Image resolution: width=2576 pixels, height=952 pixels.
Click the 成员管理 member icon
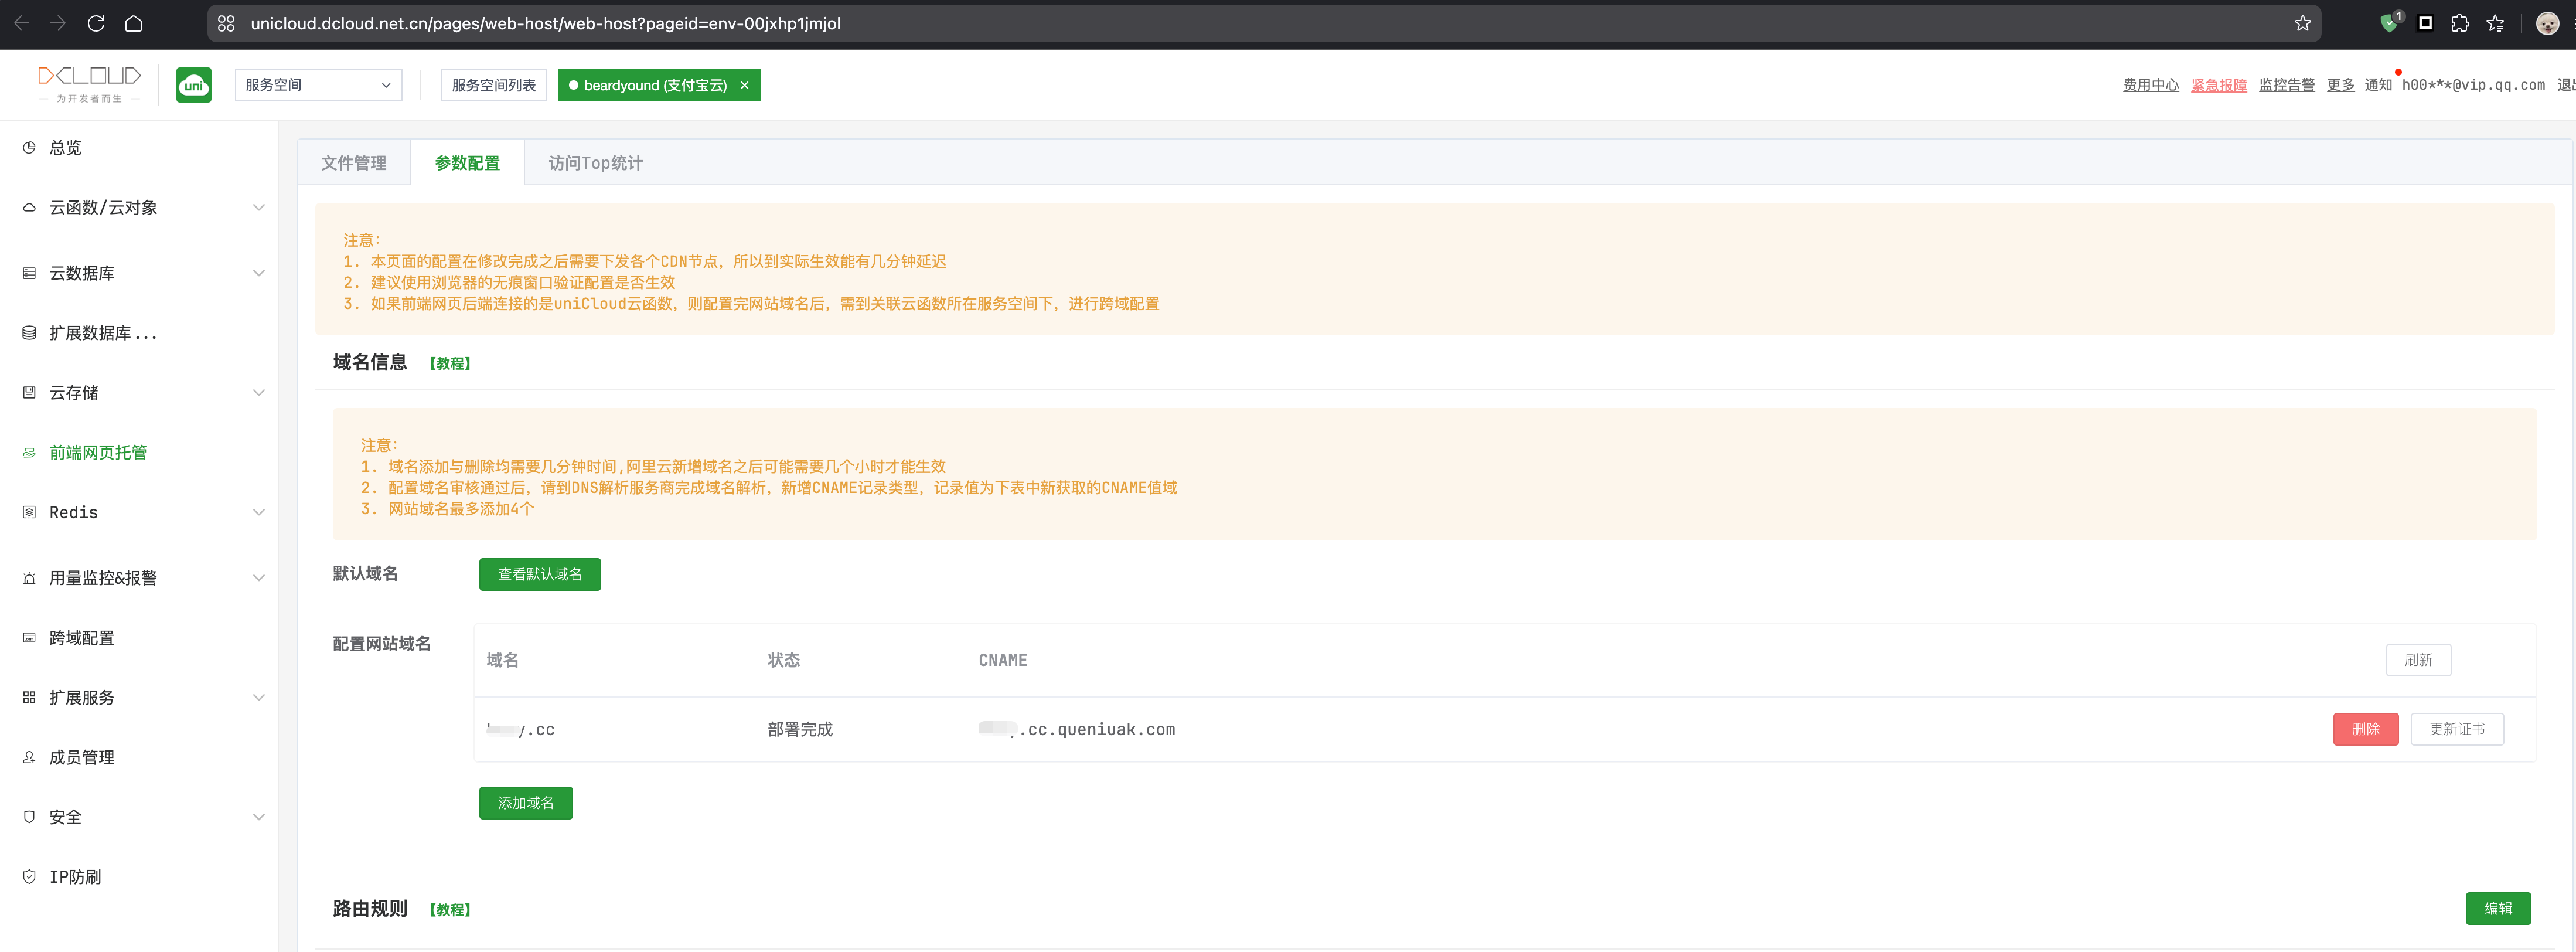(29, 758)
